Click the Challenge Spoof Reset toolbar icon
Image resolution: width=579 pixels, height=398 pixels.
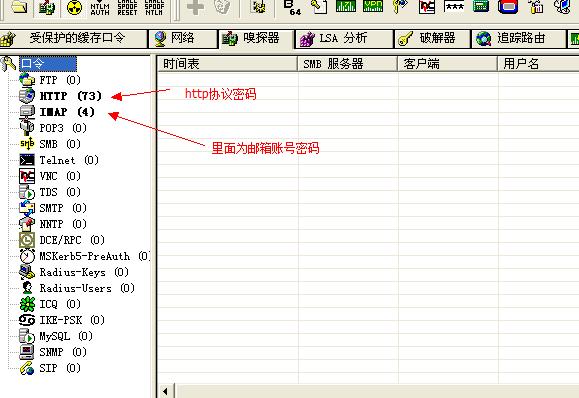[127, 8]
